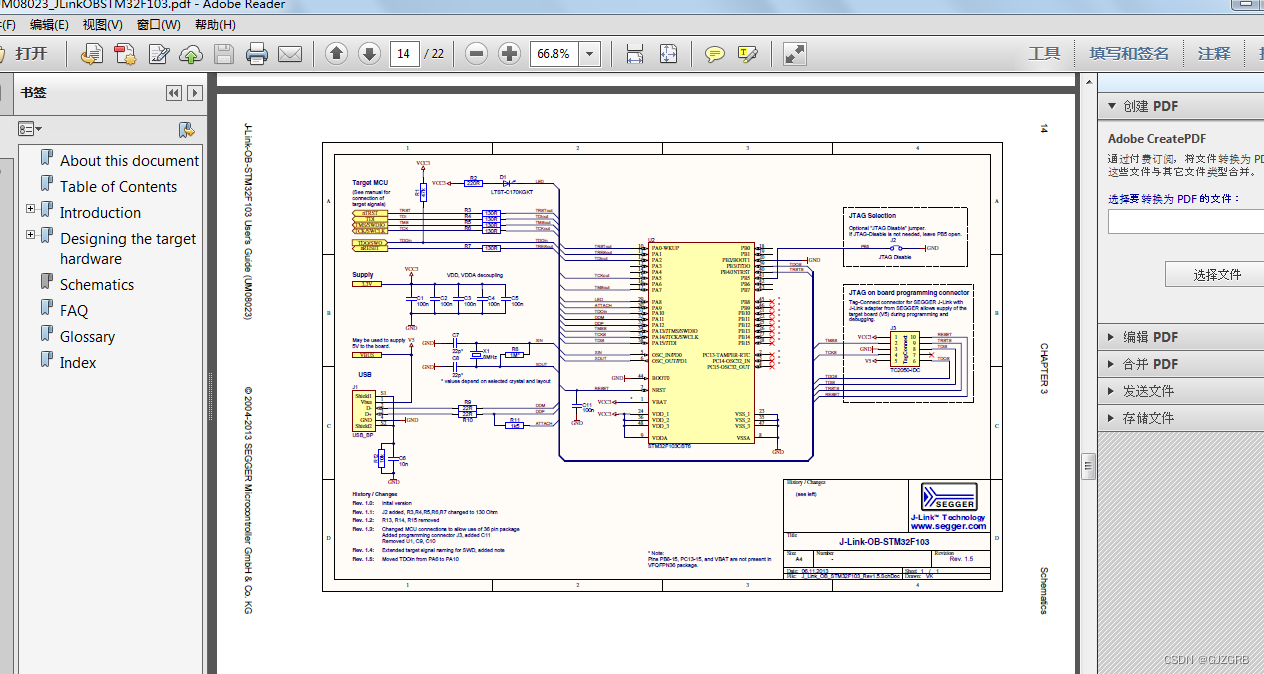
Task: Click the page number field showing 14
Action: tap(404, 53)
